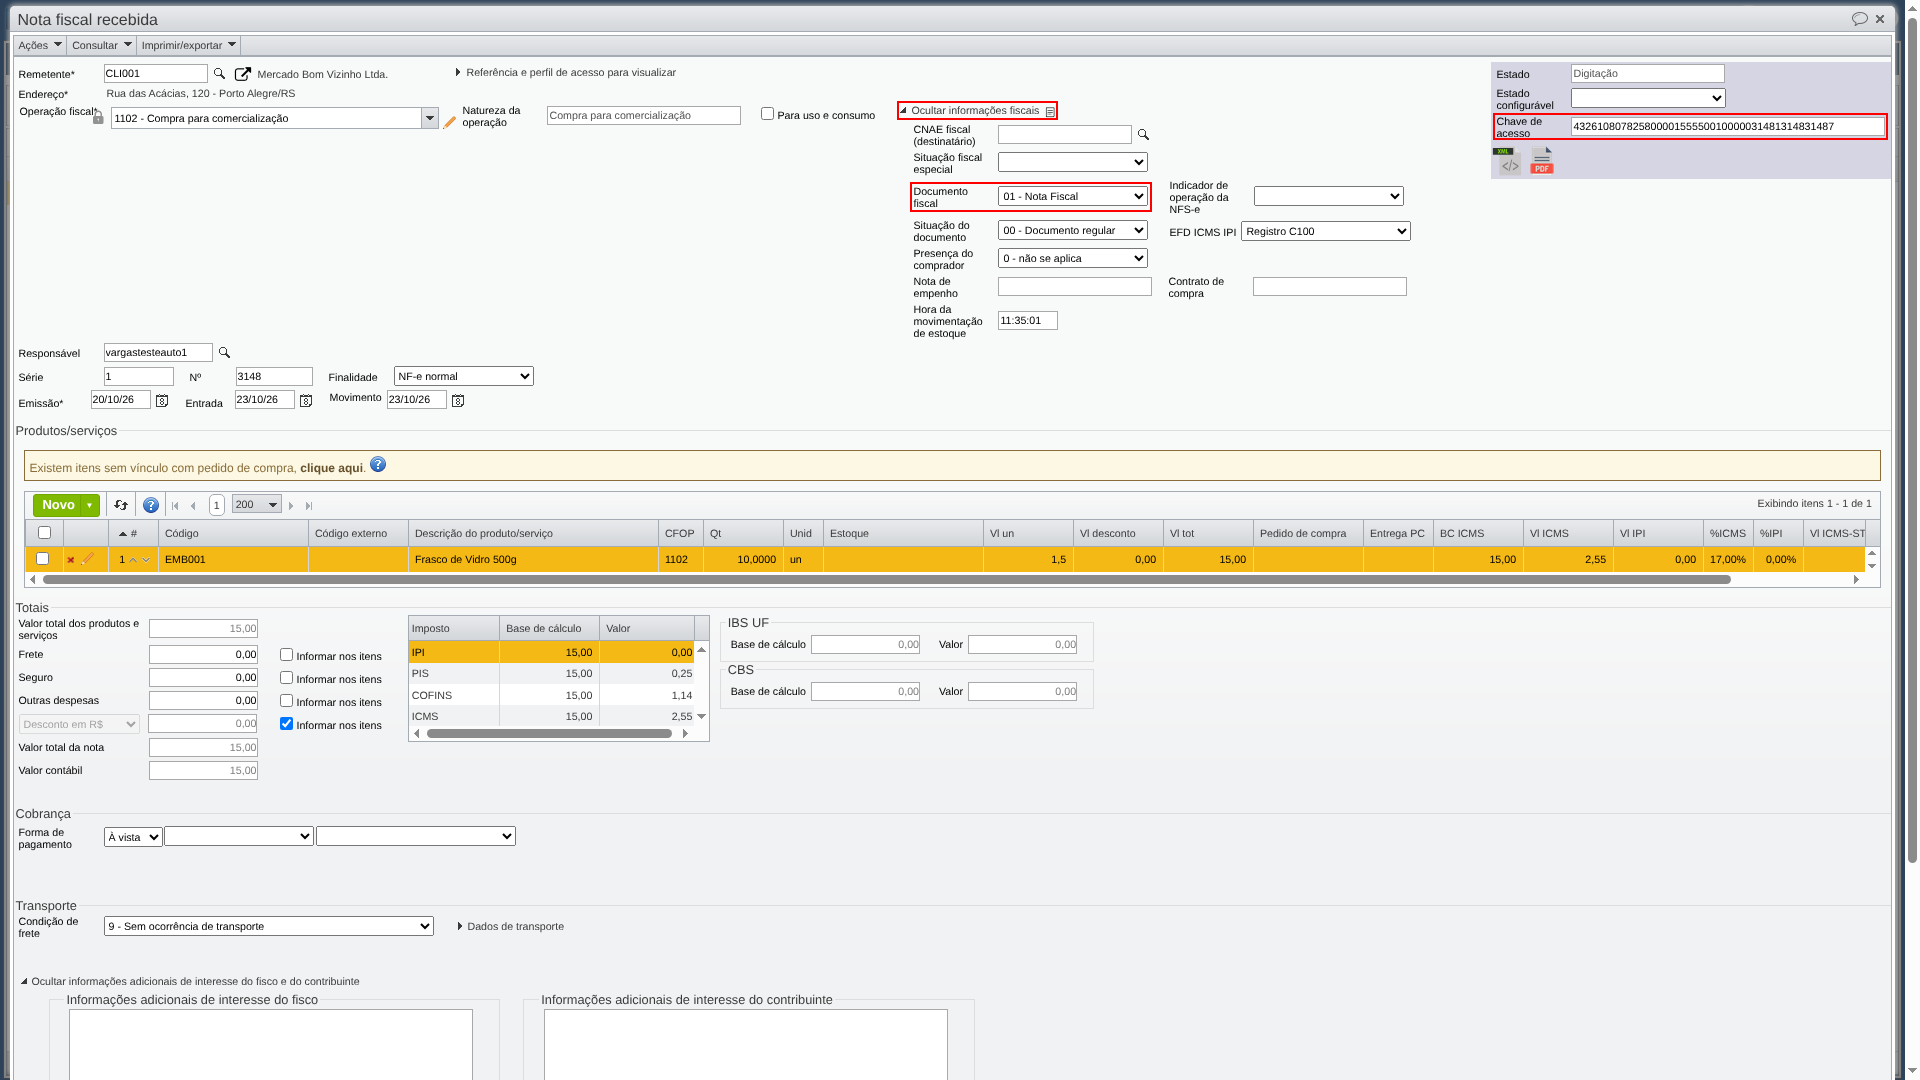Open Documento fiscal dropdown
This screenshot has width=1920, height=1080.
[1072, 196]
